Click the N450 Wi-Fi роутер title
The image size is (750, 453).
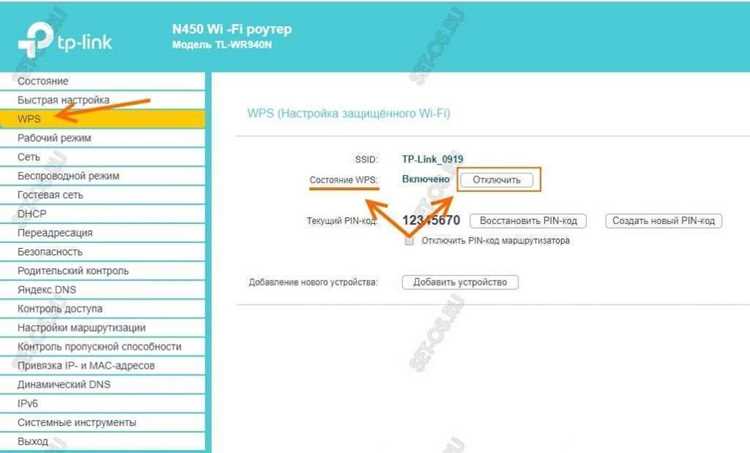click(x=232, y=29)
